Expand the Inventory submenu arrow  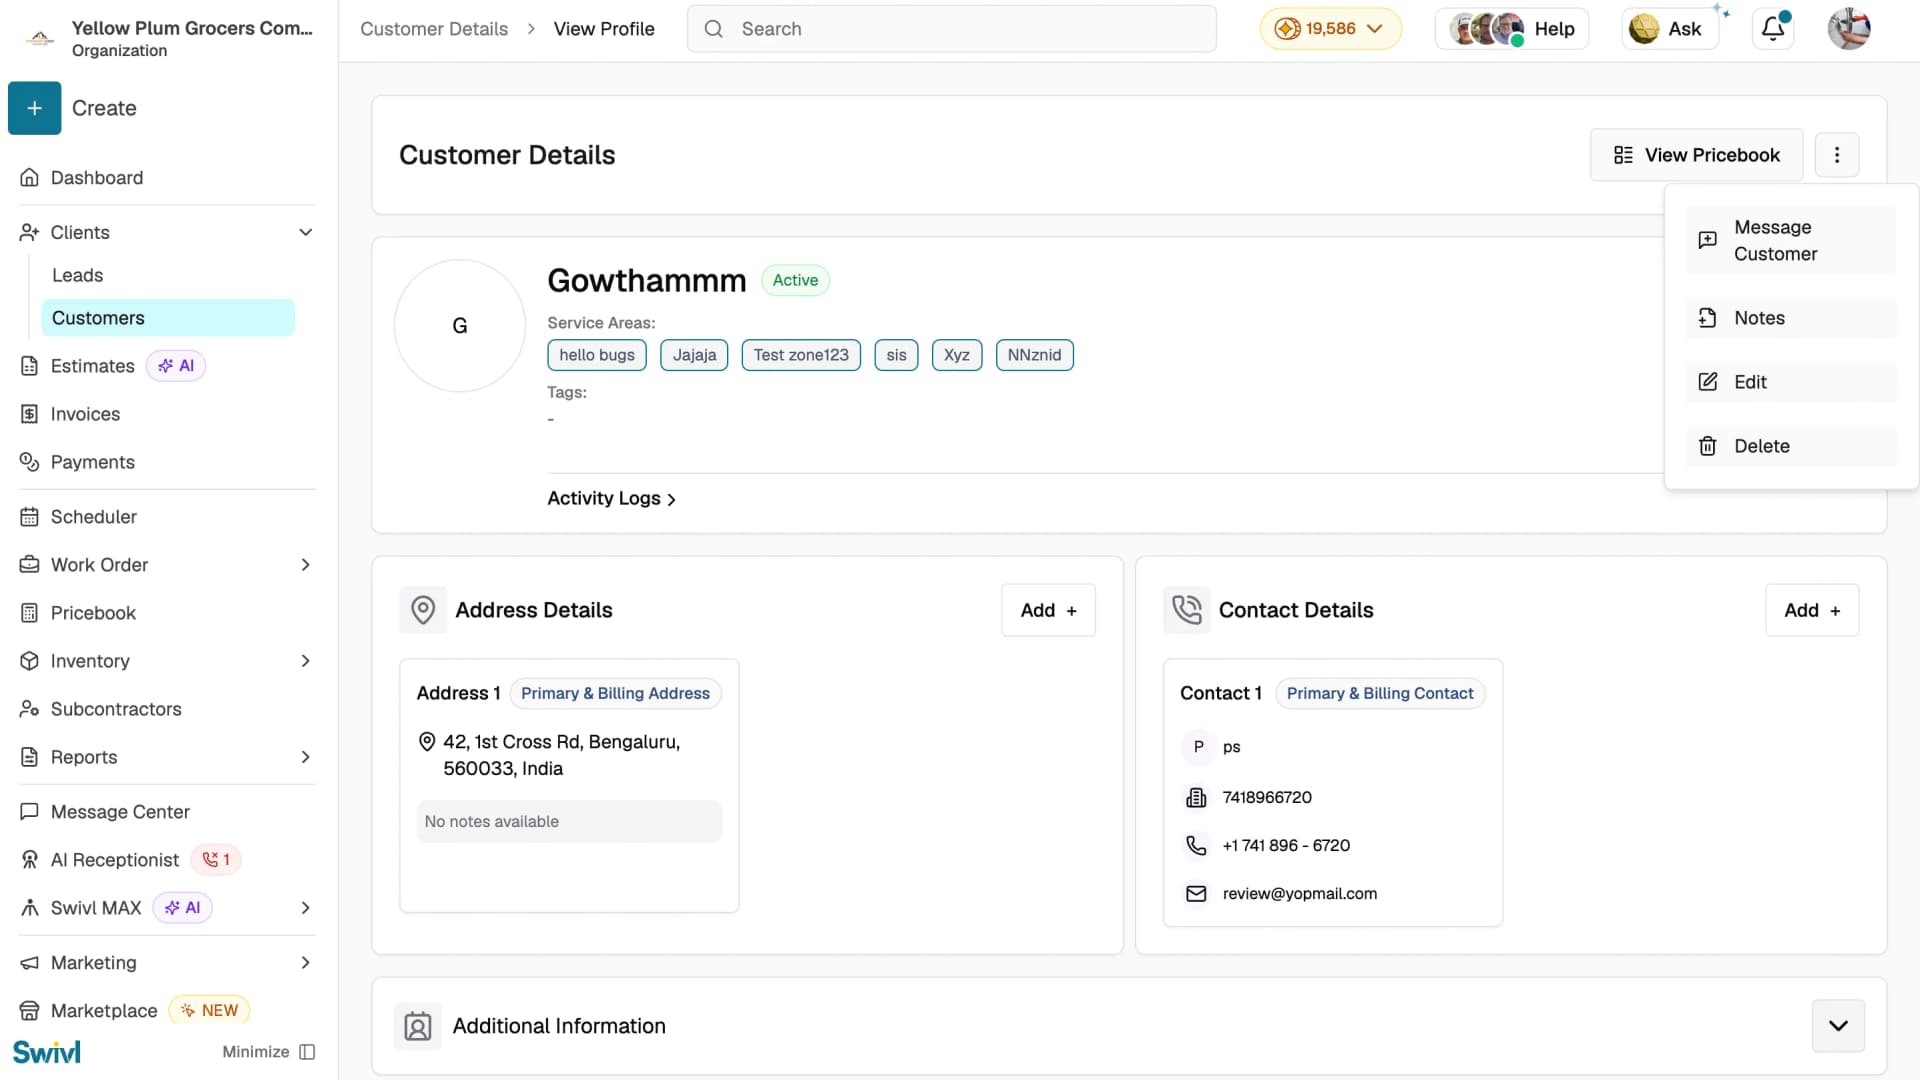pyautogui.click(x=306, y=661)
